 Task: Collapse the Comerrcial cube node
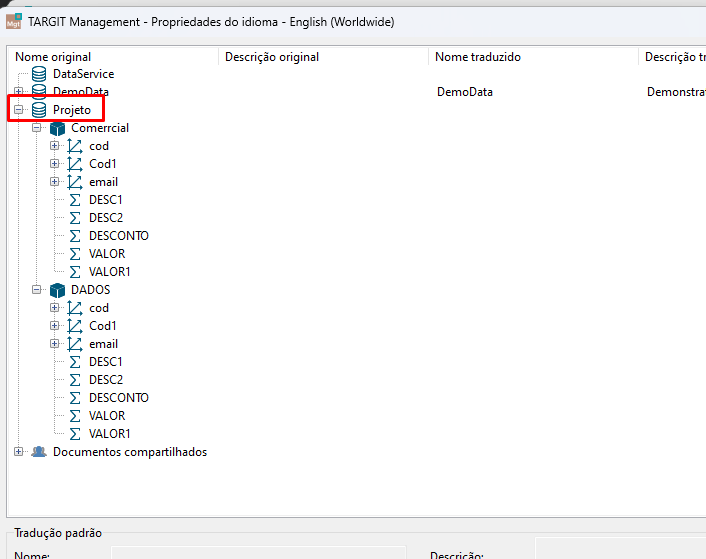(x=36, y=128)
